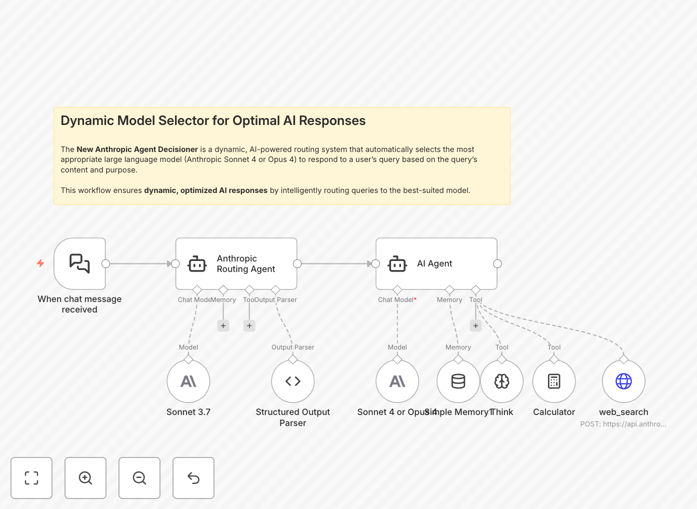The width and height of the screenshot is (697, 509).
Task: Click AI Agent Memory diamond connector
Action: point(450,290)
